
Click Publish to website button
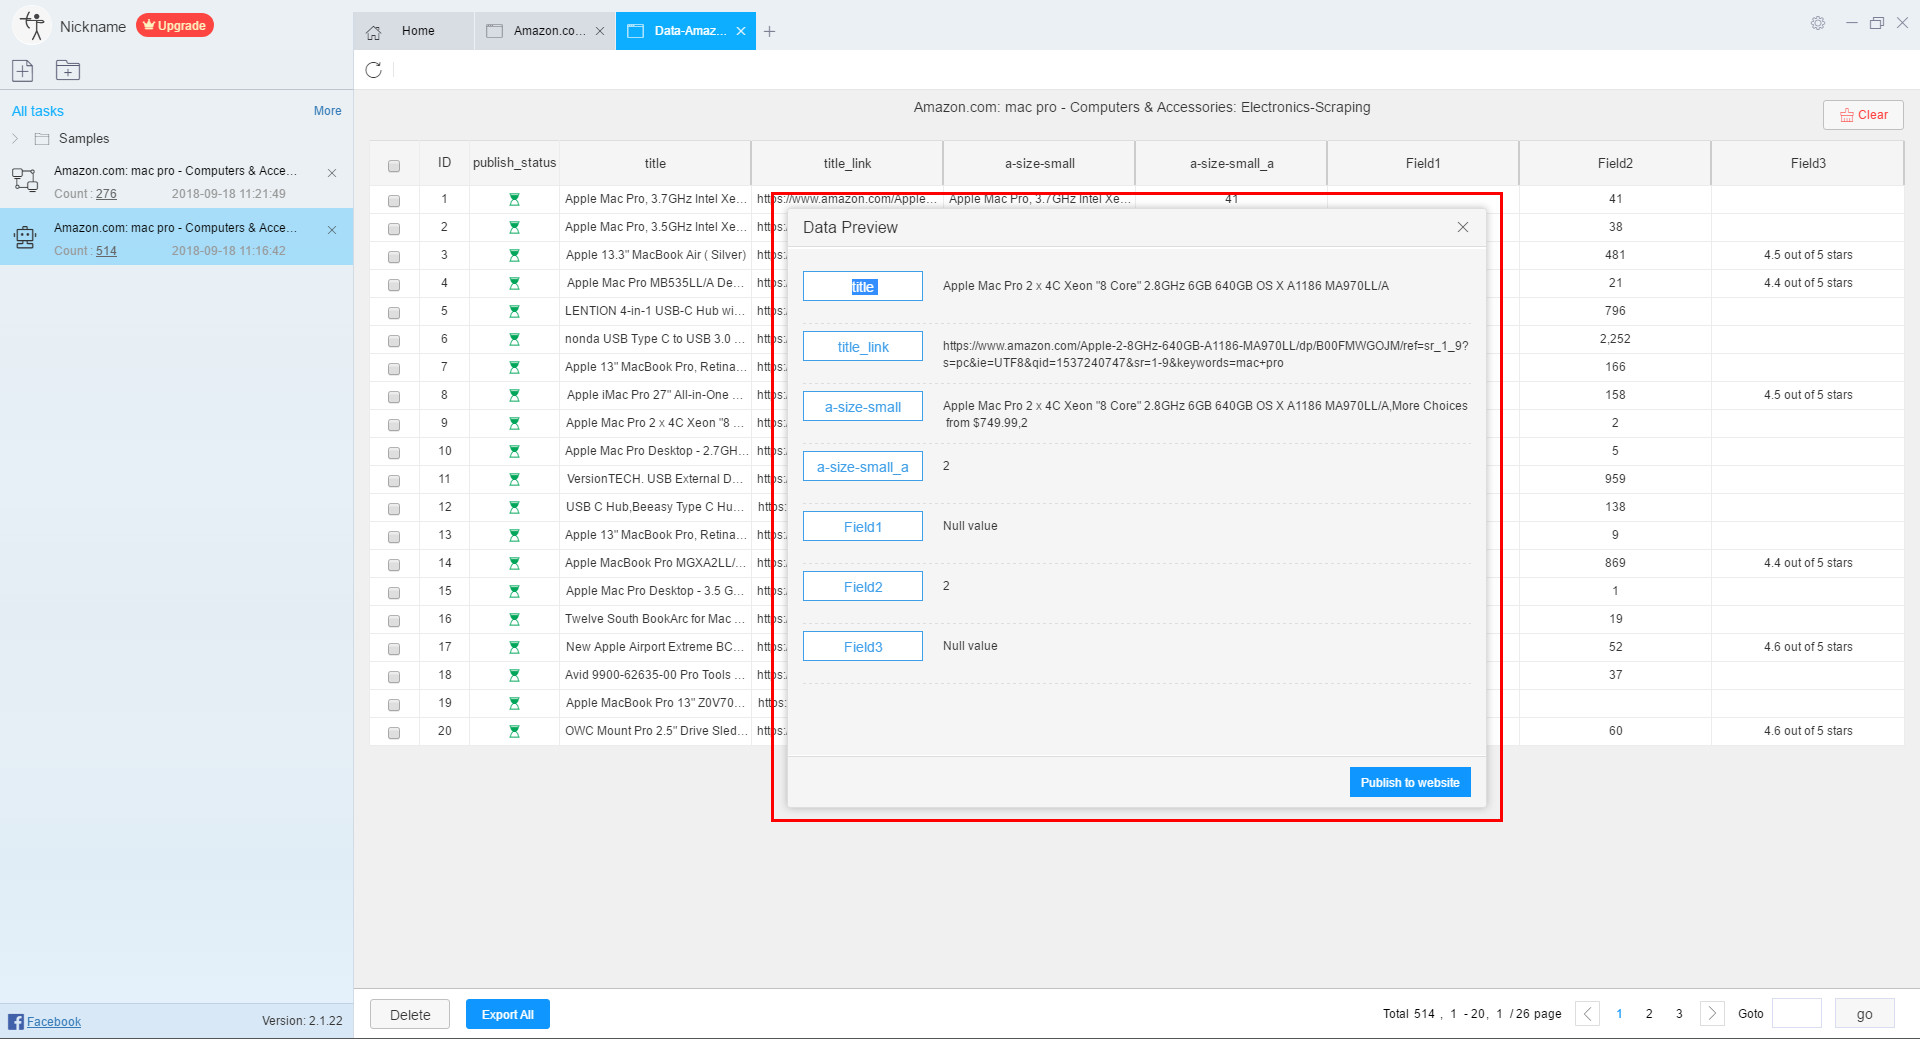[1410, 782]
